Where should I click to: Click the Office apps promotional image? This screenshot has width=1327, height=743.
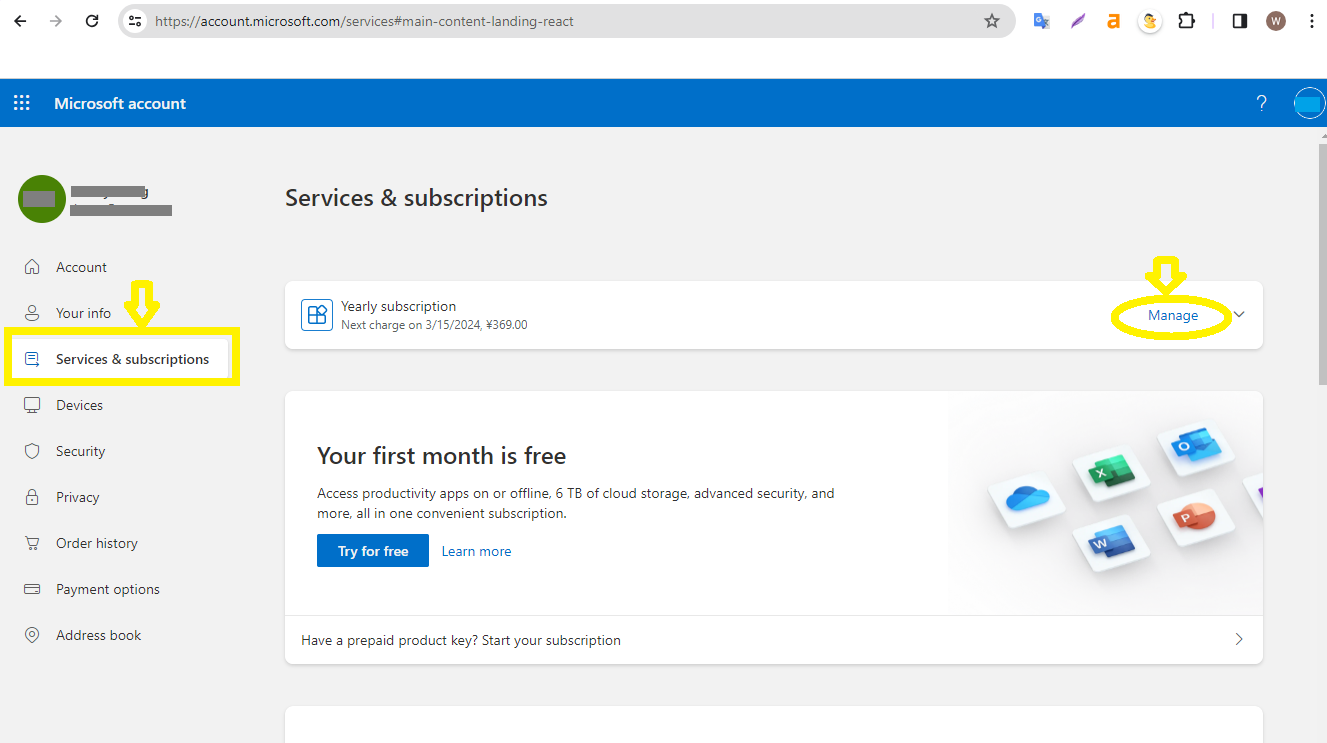tap(1105, 503)
